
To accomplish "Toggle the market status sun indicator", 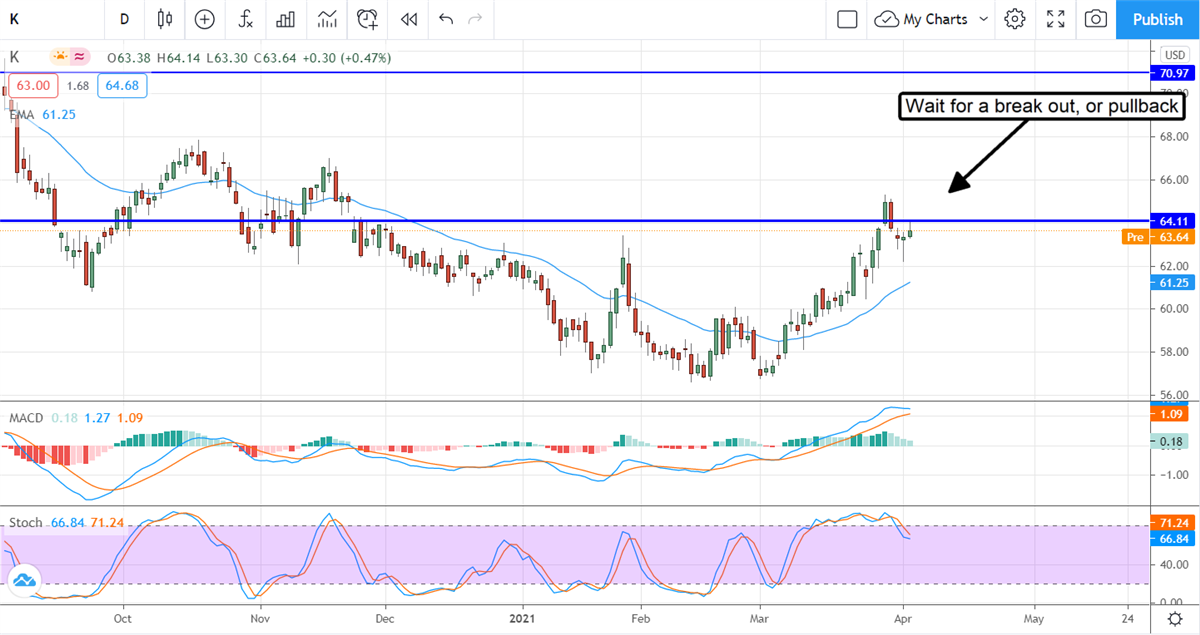I will tap(61, 57).
